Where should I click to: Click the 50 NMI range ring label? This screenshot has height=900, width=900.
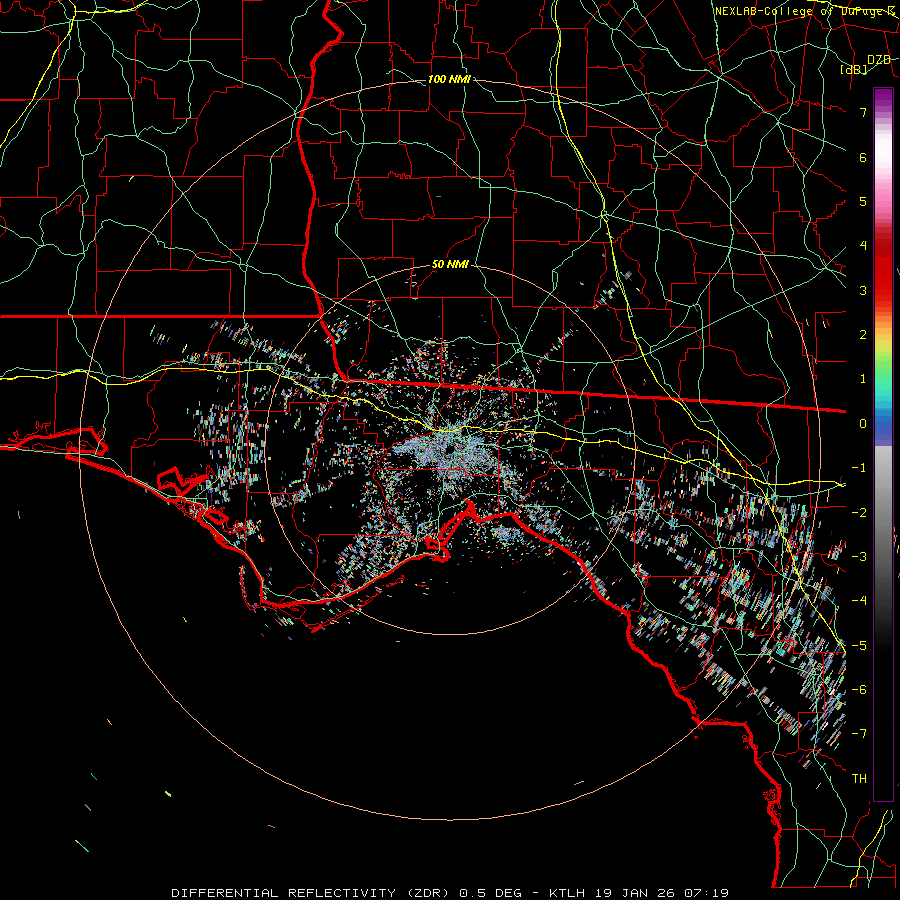450,265
